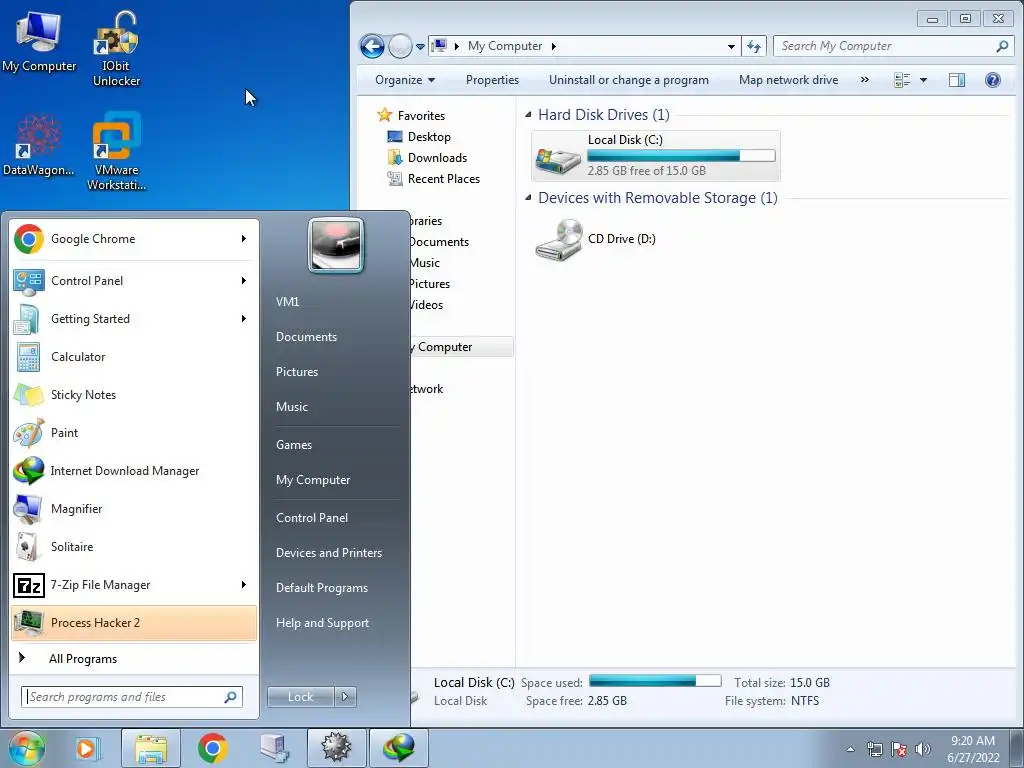Open the change view dropdown arrow
This screenshot has height=768, width=1024.
click(923, 80)
